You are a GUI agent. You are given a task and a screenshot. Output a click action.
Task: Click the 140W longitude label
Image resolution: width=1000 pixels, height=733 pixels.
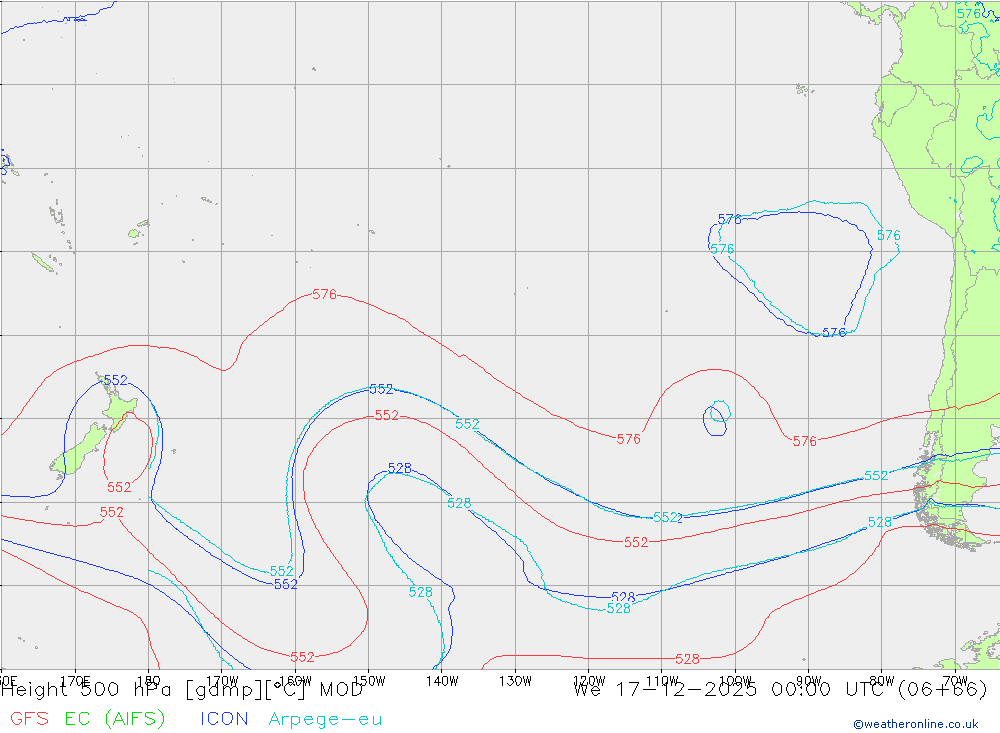click(x=442, y=681)
